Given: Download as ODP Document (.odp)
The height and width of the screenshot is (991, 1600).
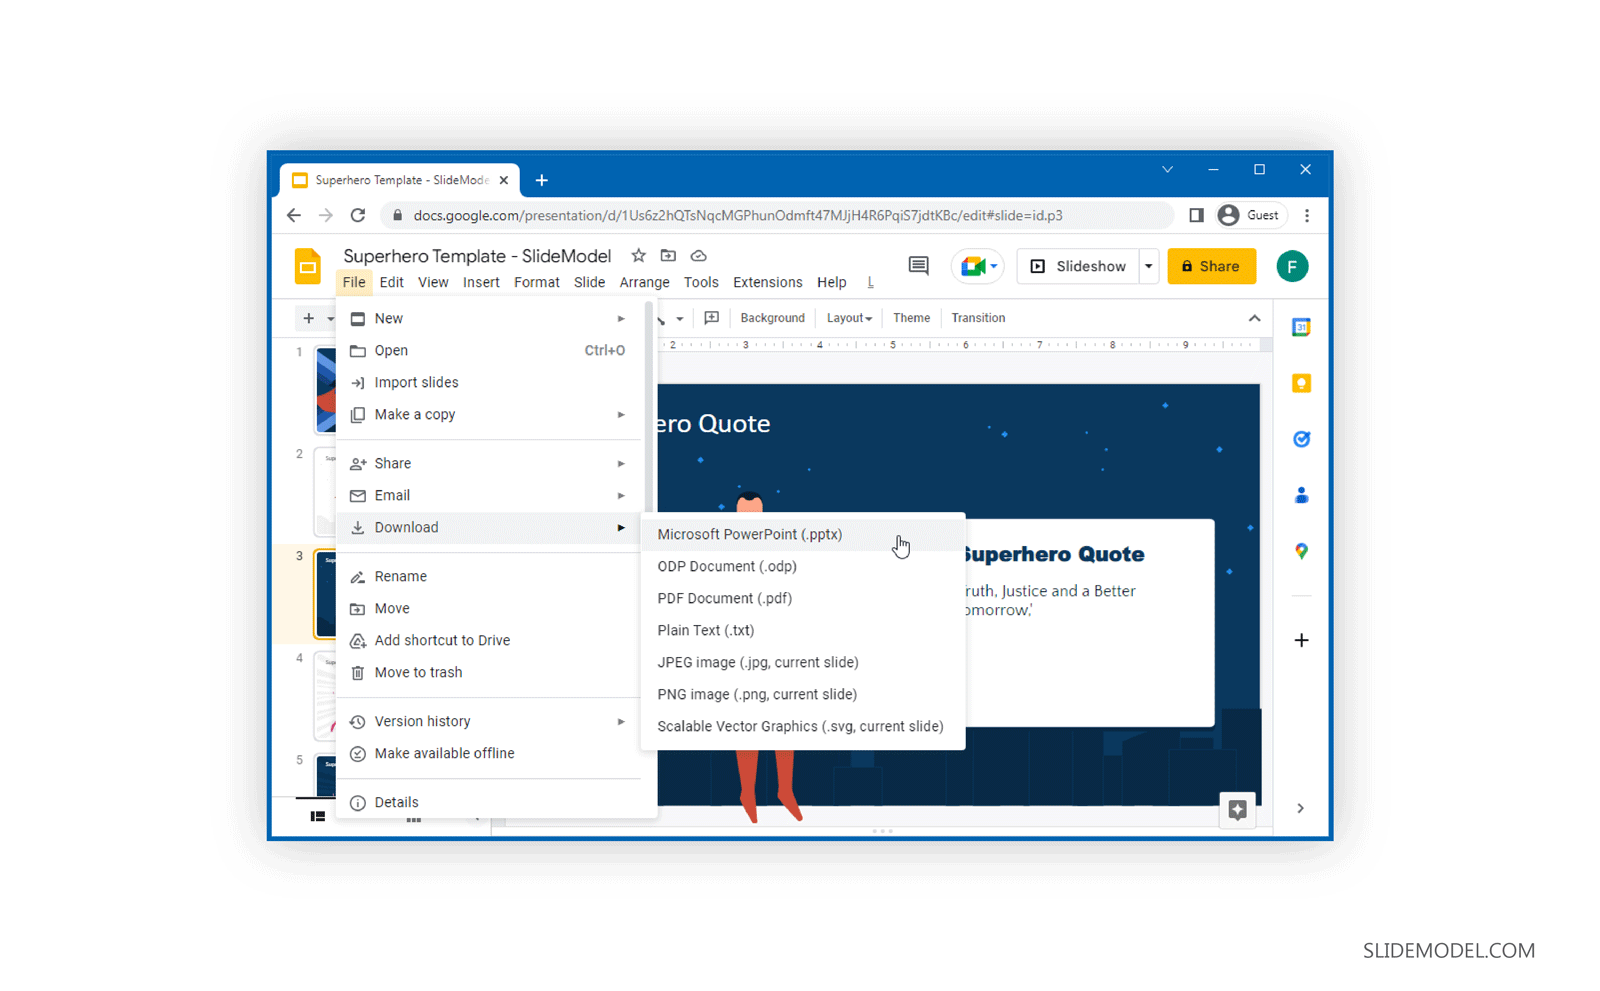Looking at the screenshot, I should click(x=803, y=566).
